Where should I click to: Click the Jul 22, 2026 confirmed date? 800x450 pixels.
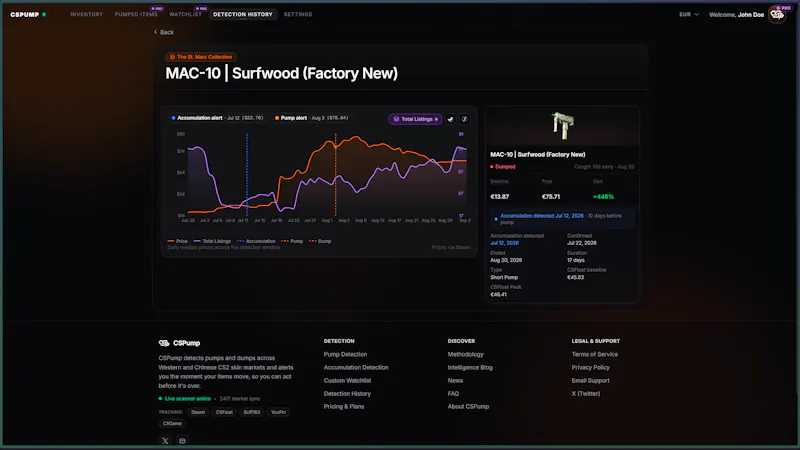point(582,243)
